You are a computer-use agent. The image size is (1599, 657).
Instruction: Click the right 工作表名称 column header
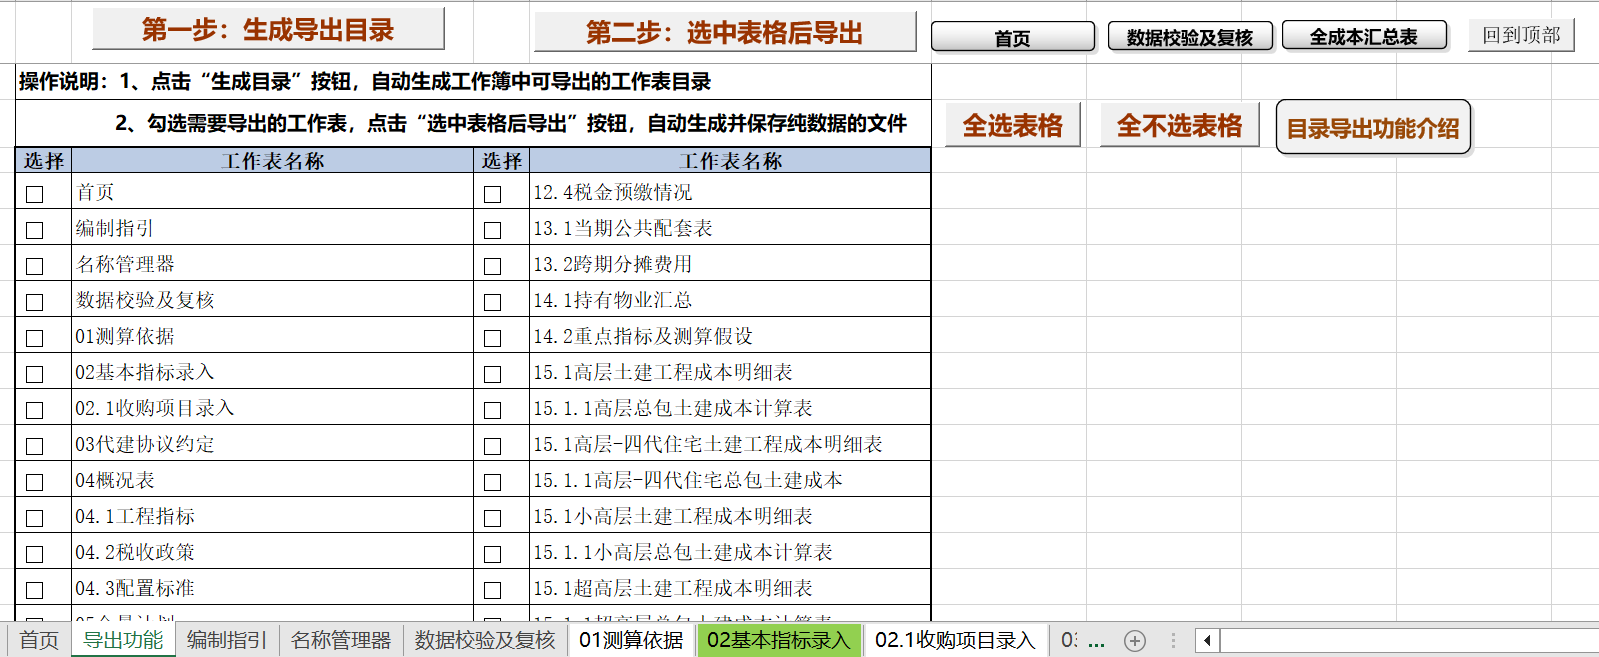point(730,161)
